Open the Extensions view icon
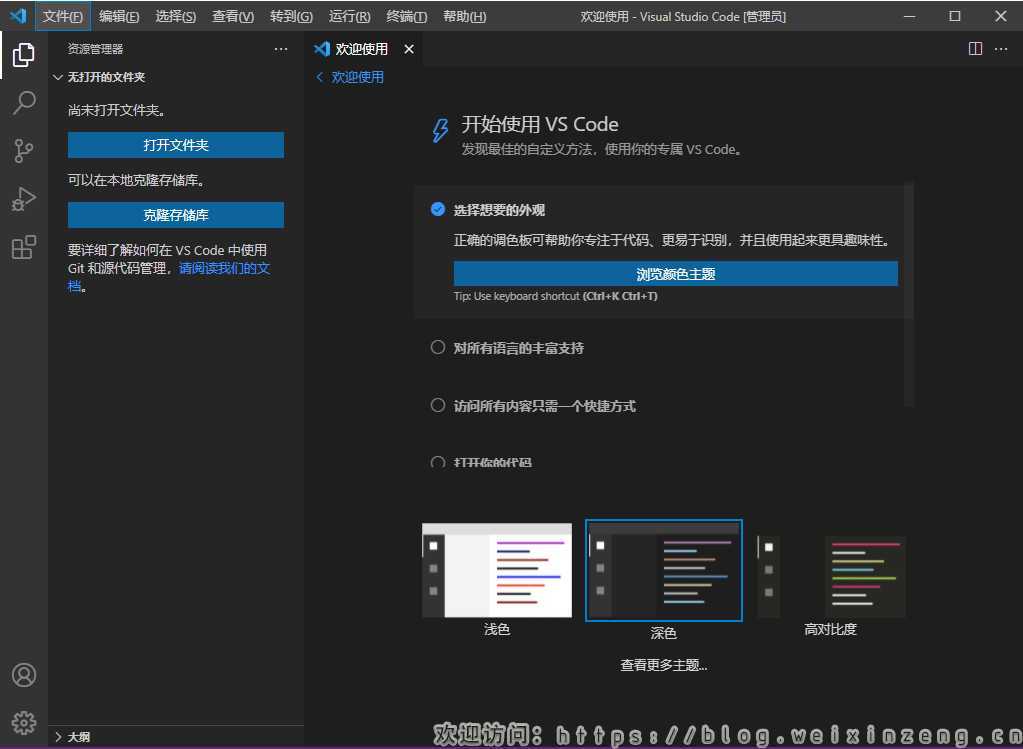Screen dimensions: 1023x749 pos(23,247)
